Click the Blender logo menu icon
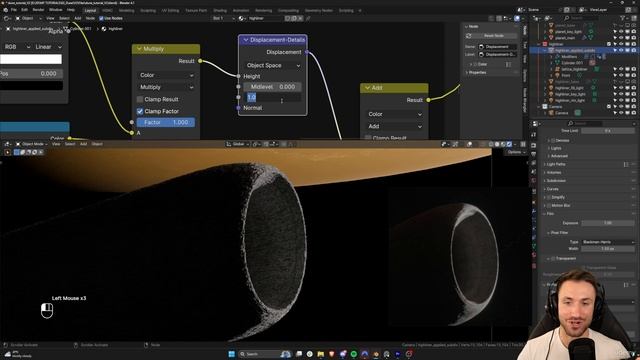Image resolution: width=640 pixels, height=360 pixels. [x=5, y=10]
